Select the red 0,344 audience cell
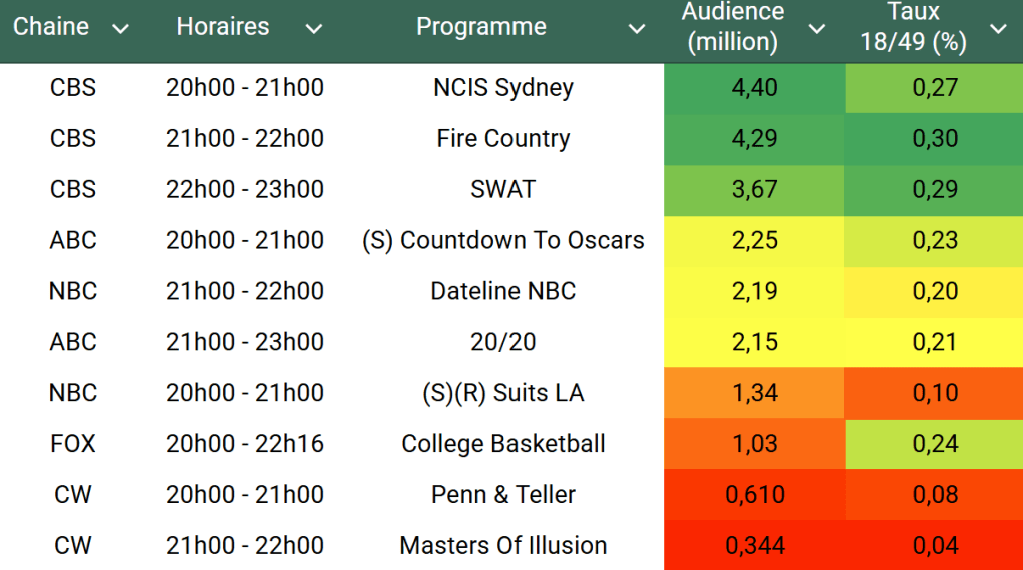Image resolution: width=1023 pixels, height=570 pixels. coord(754,546)
